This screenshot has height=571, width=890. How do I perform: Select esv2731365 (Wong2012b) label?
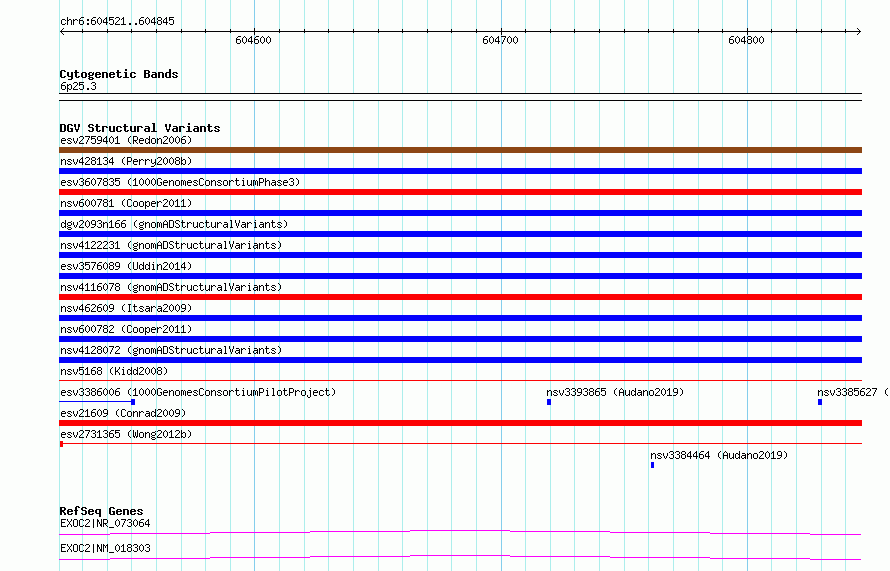point(126,434)
